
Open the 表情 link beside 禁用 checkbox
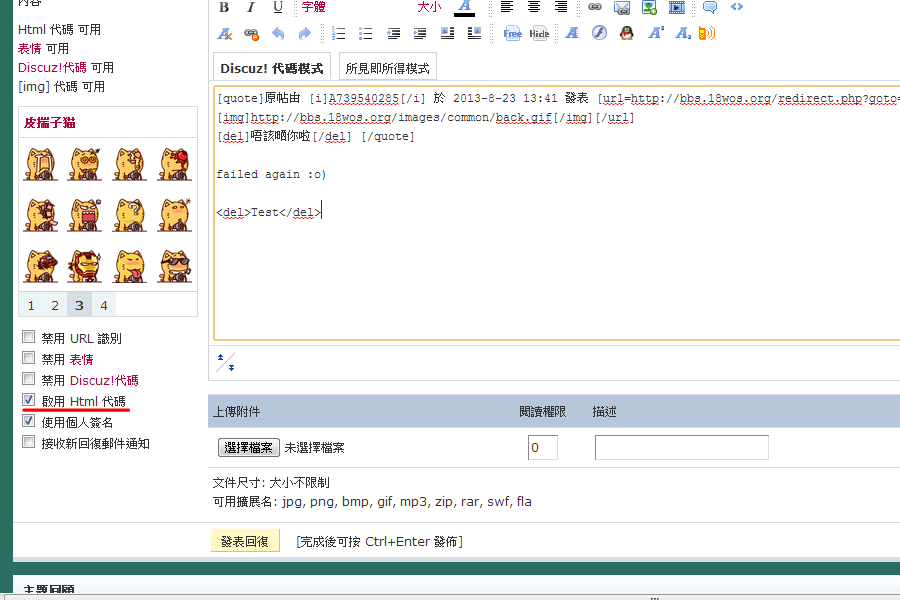pos(82,359)
